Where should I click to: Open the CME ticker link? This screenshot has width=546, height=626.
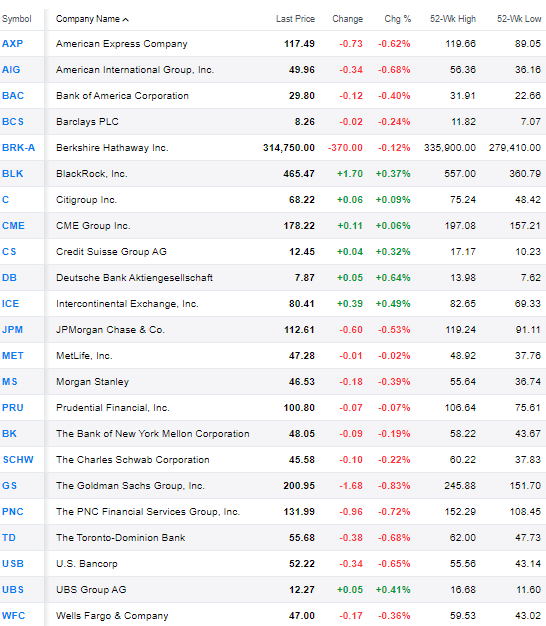click(13, 226)
